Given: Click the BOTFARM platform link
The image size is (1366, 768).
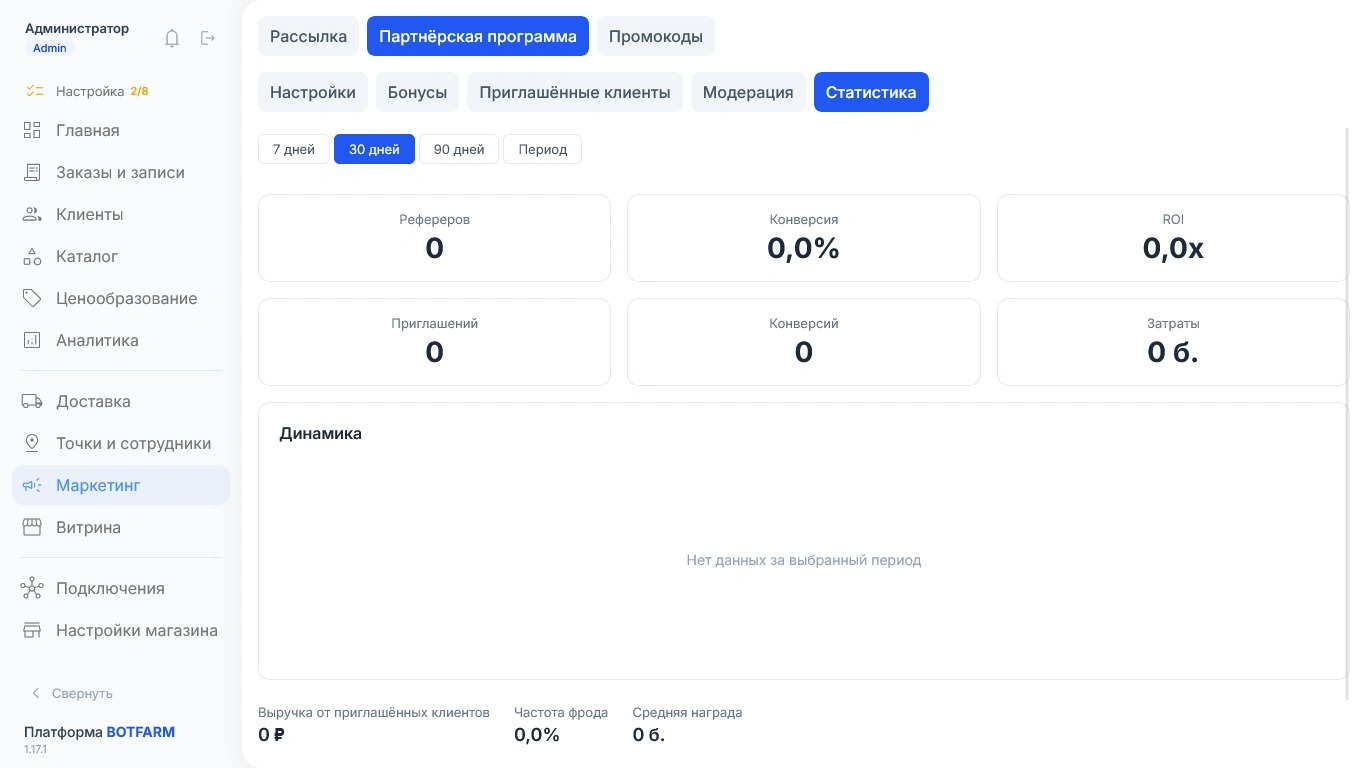Looking at the screenshot, I should coord(141,732).
